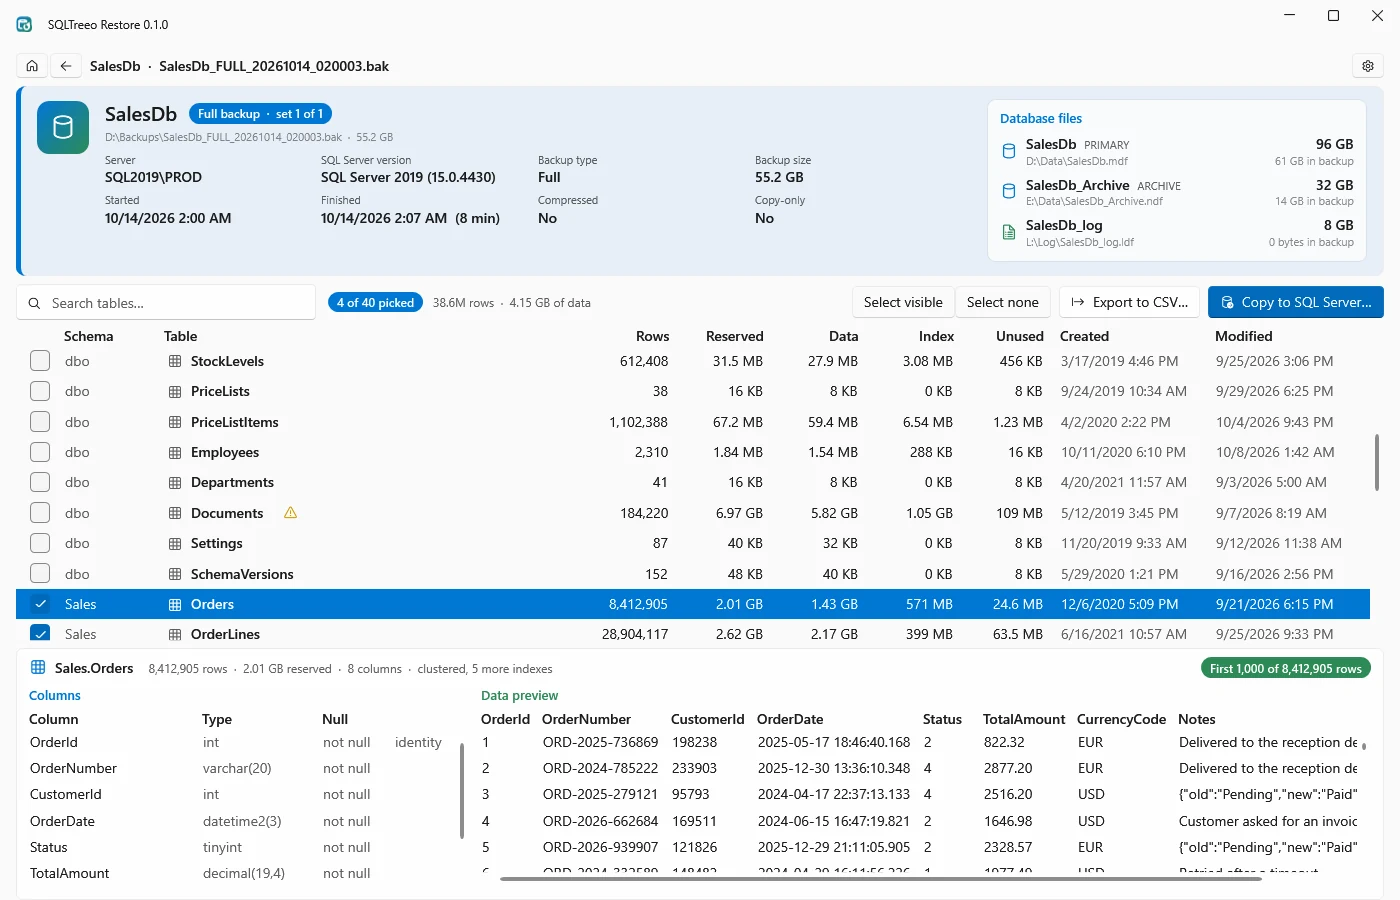Viewport: 1400px width, 900px height.
Task: Click the Select visible button
Action: (903, 302)
